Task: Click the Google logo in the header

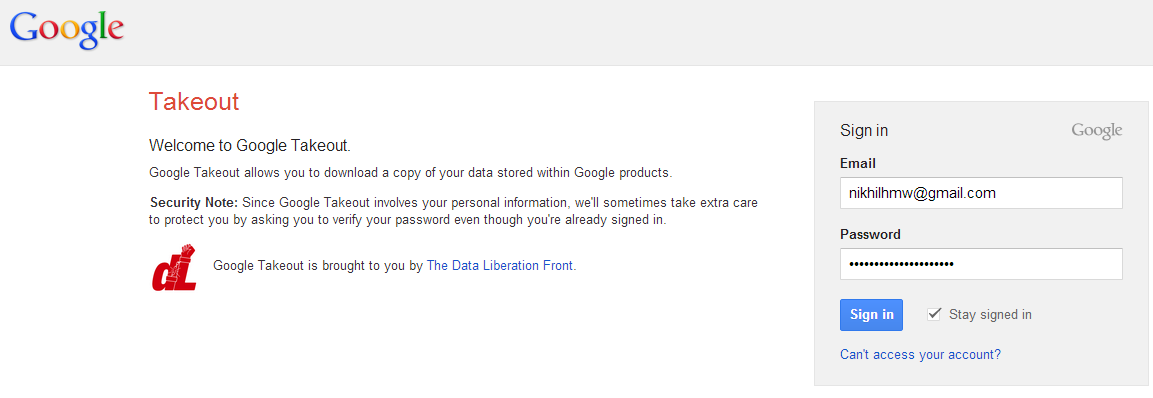Action: pos(66,29)
